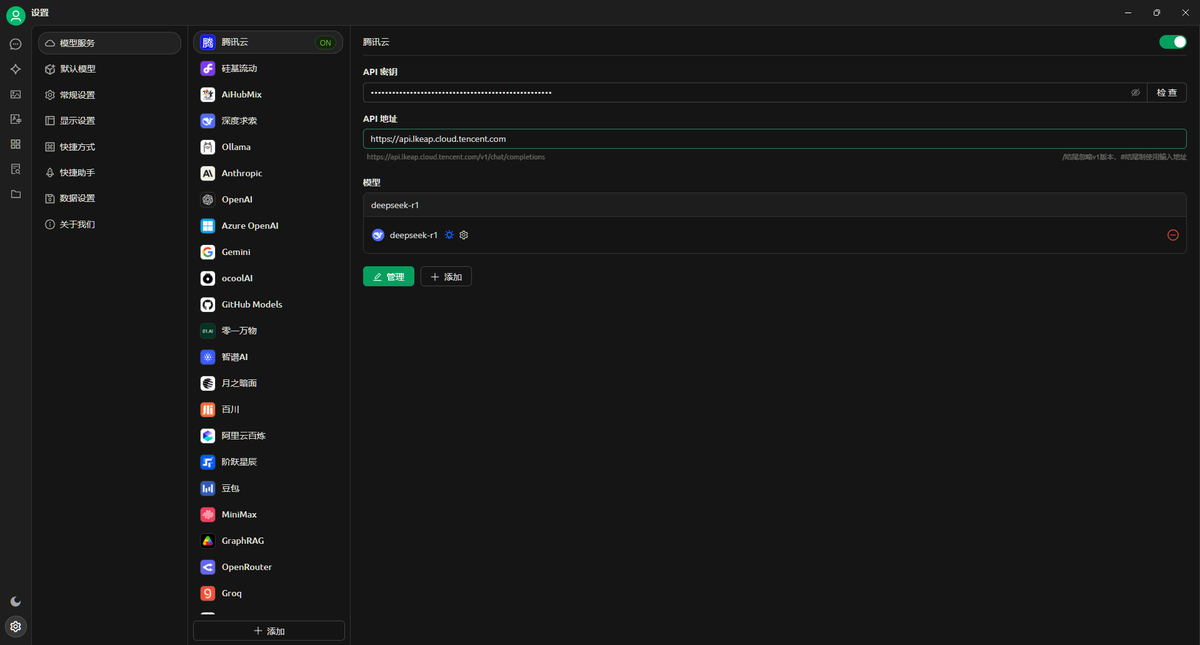Select the 阿里云百炼 provider

point(268,436)
